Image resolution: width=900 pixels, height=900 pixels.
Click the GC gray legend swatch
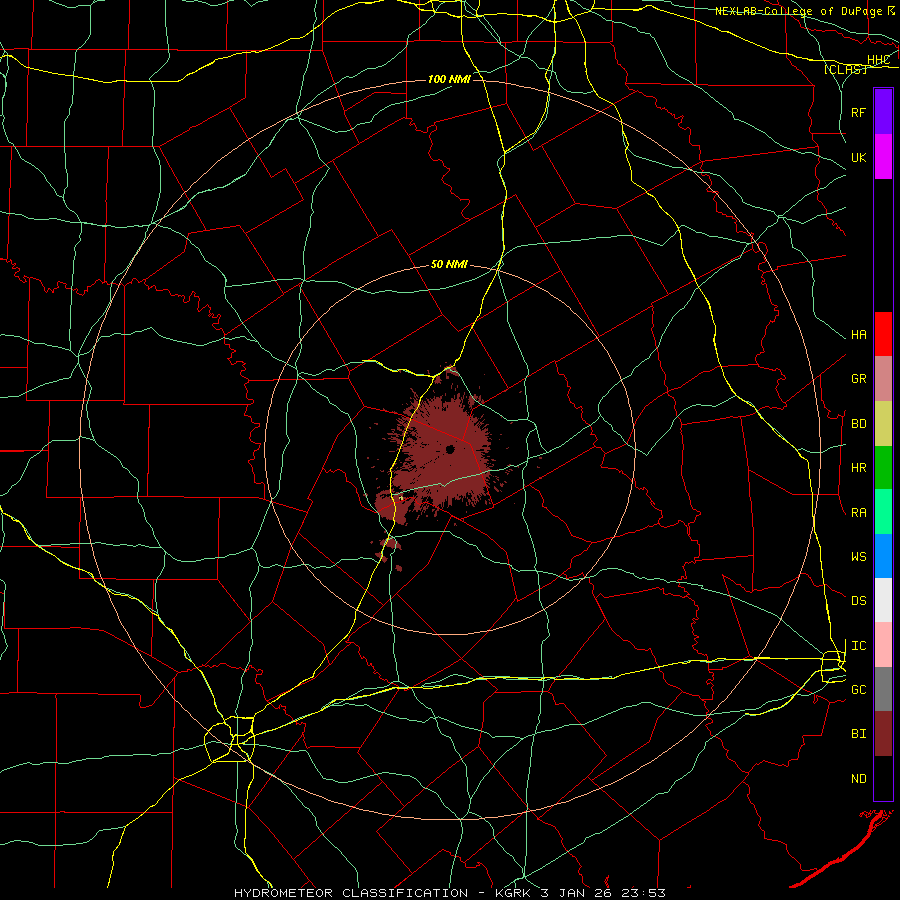(883, 689)
